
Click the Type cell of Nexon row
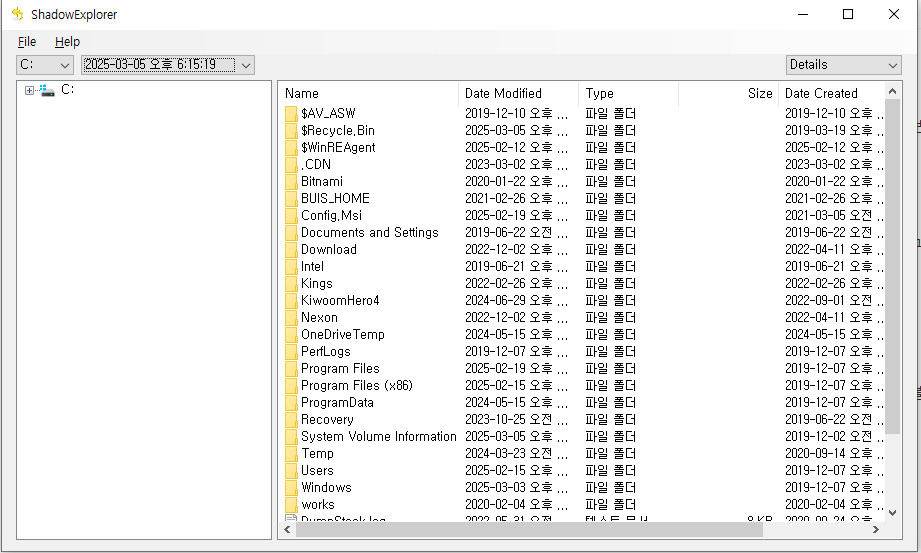click(611, 318)
